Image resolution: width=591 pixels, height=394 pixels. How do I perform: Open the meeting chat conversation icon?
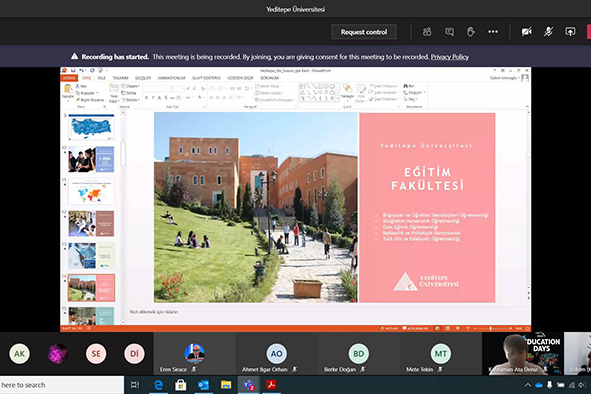coord(449,32)
